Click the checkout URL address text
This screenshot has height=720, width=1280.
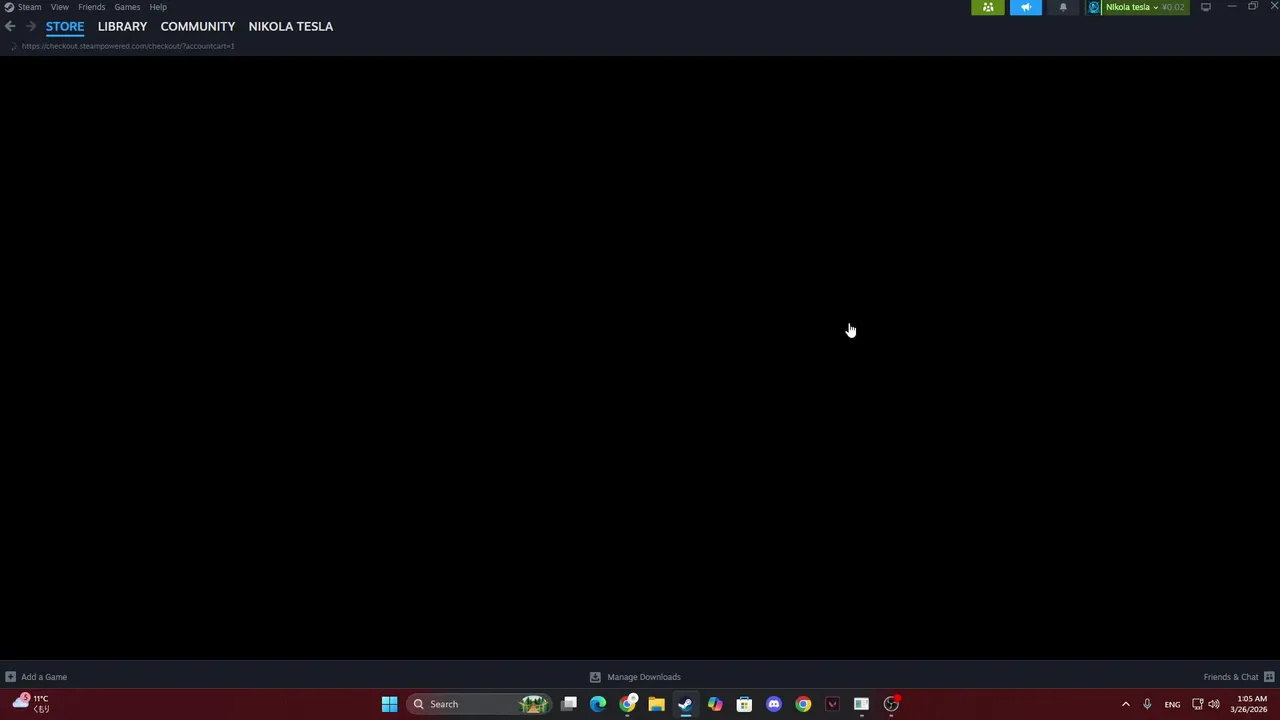point(128,46)
